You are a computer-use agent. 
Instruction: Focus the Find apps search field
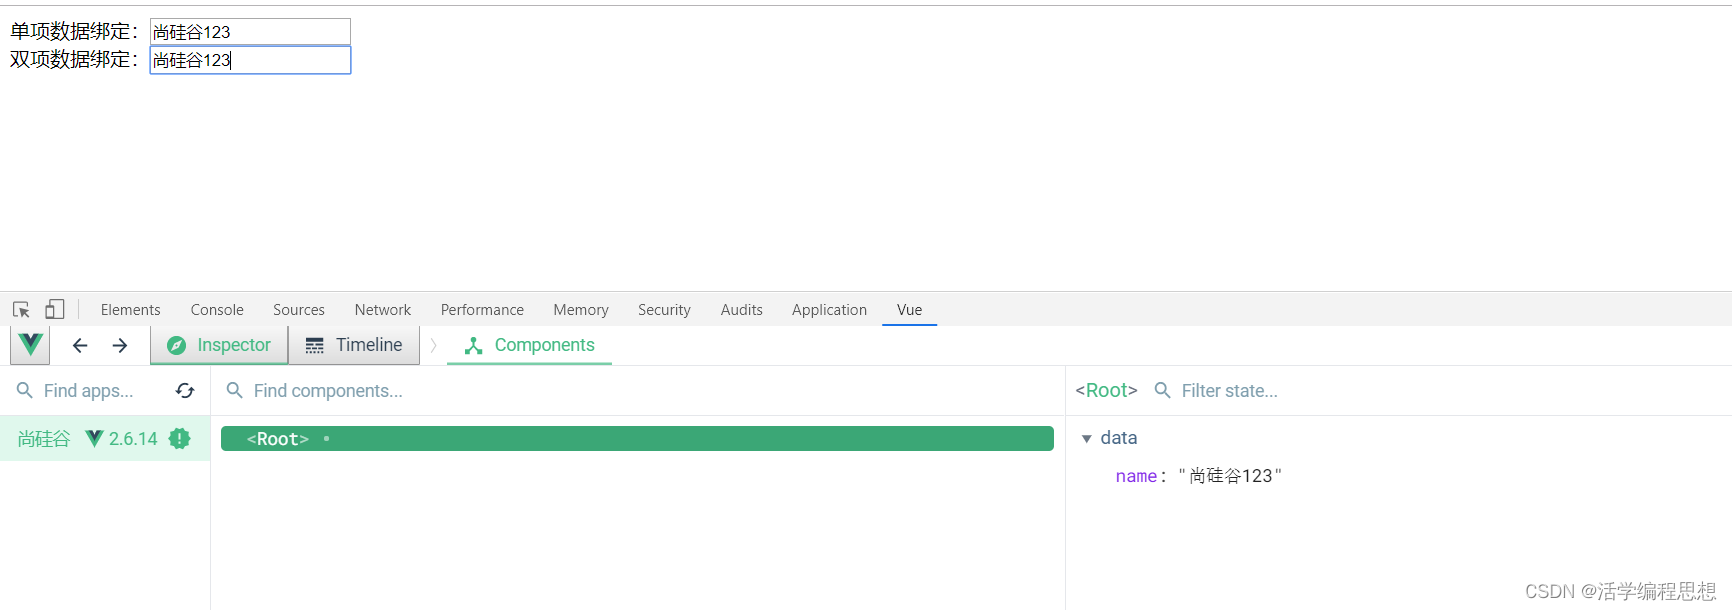[x=89, y=391]
